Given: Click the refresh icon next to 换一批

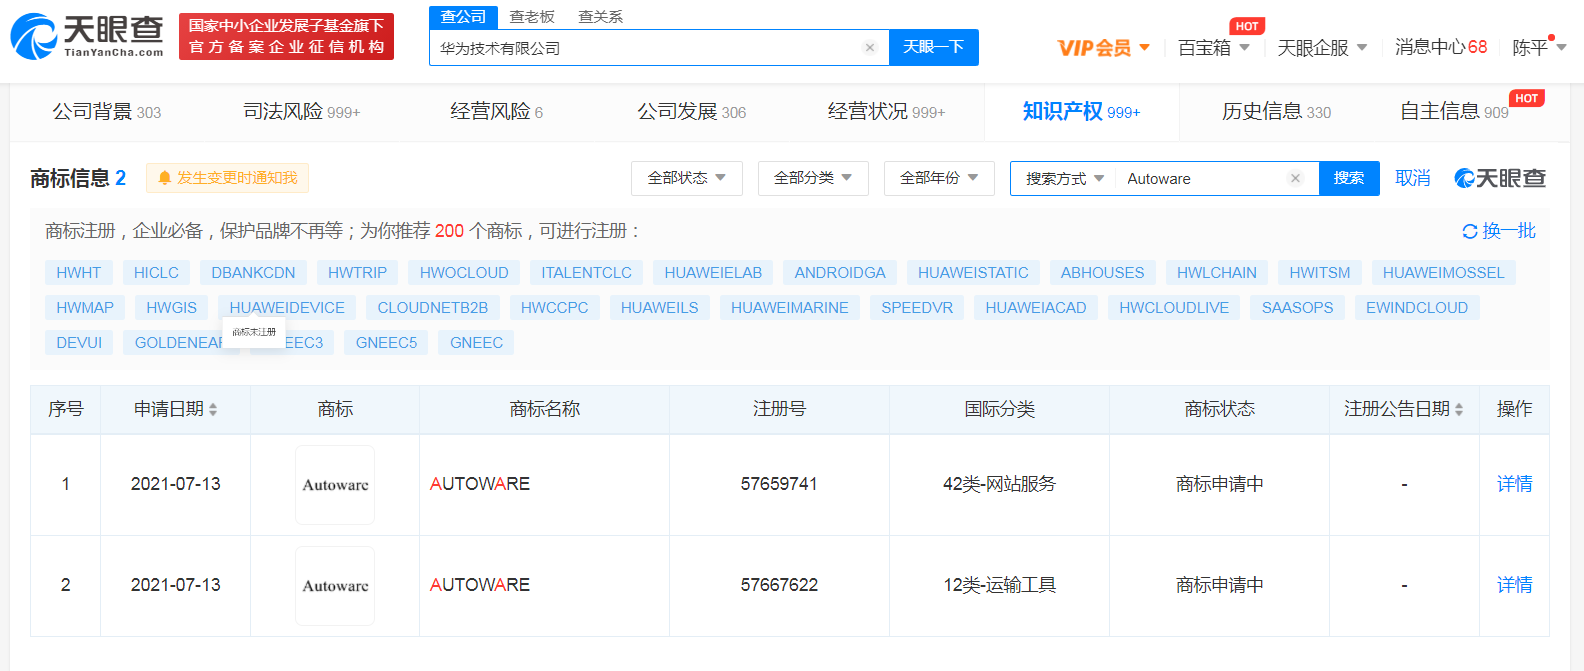Looking at the screenshot, I should 1470,231.
